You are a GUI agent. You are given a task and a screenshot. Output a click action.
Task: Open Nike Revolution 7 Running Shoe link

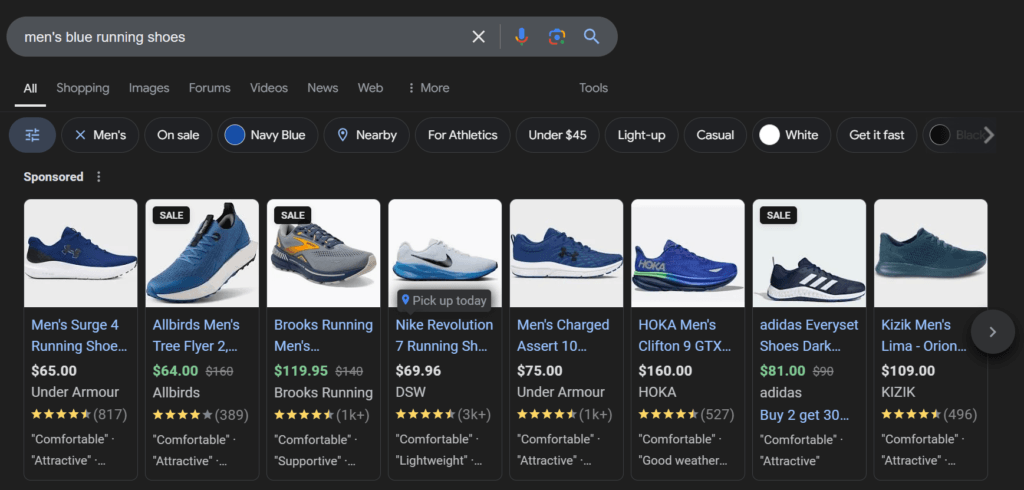click(444, 335)
